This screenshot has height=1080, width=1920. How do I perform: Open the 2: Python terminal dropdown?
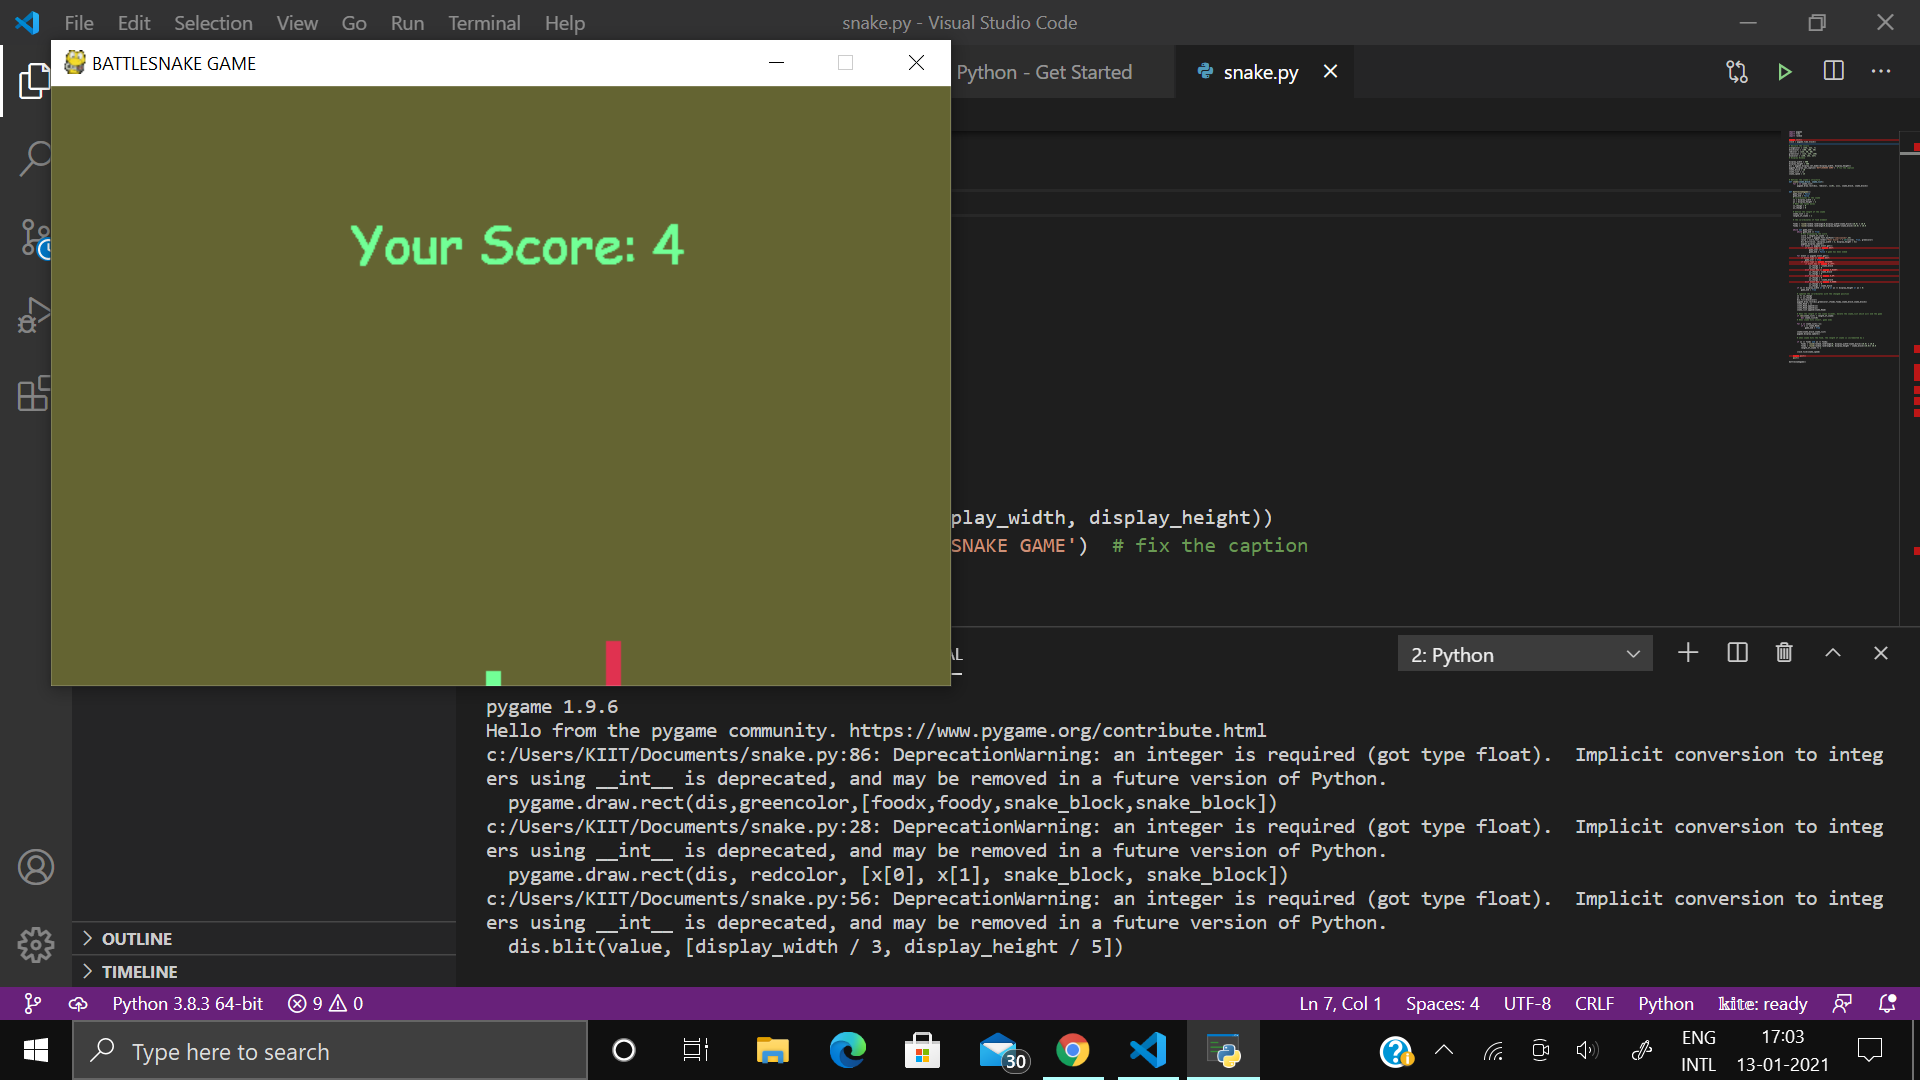pyautogui.click(x=1524, y=654)
